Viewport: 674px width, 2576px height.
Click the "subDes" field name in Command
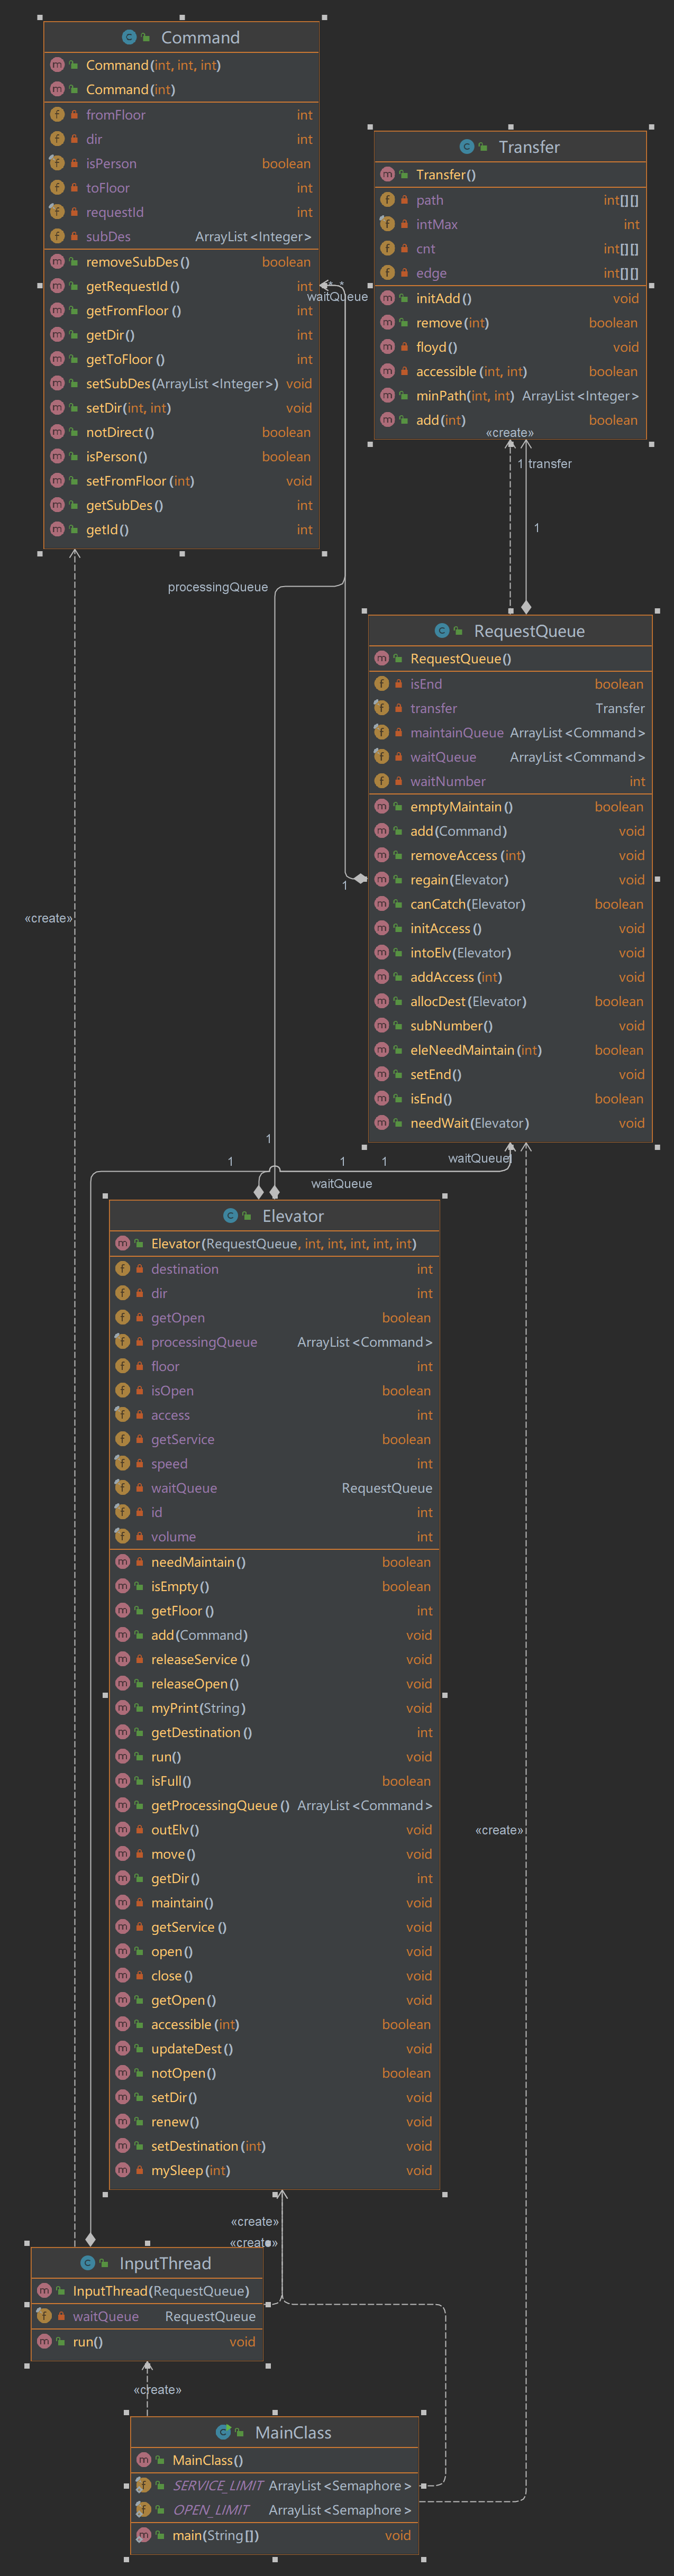pos(108,237)
